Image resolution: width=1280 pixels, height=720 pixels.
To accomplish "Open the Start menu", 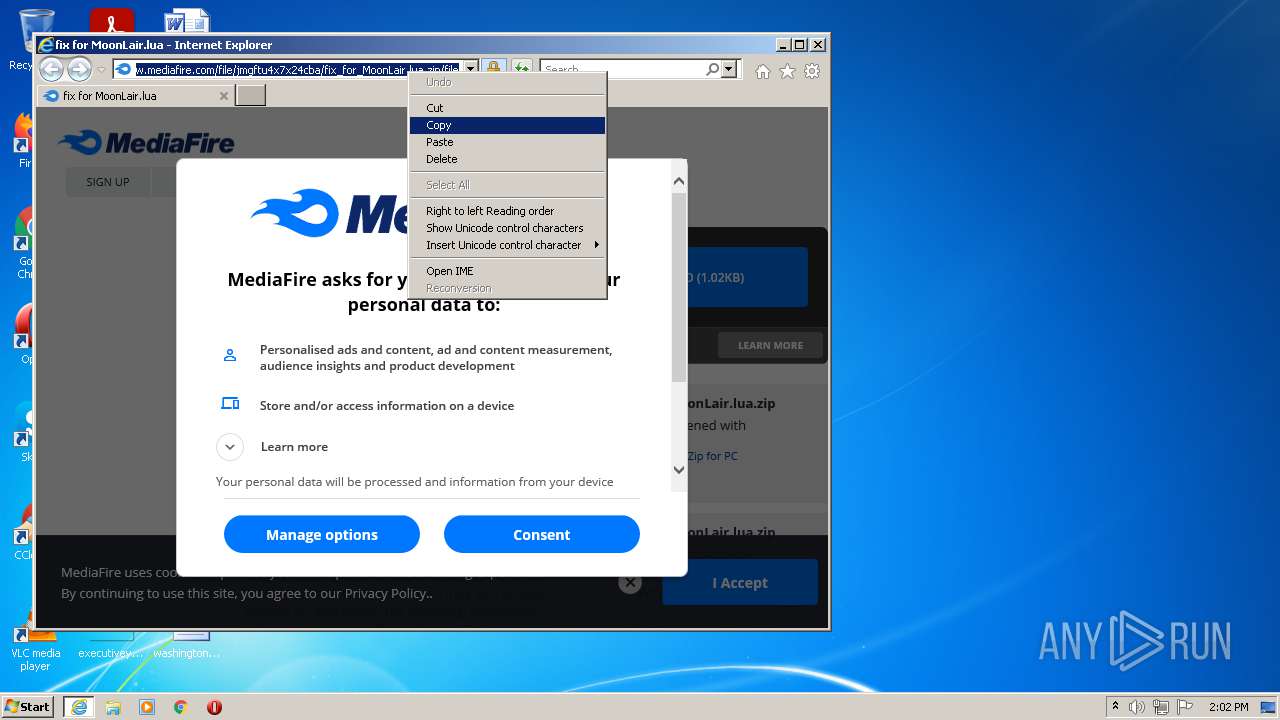I will click(x=27, y=706).
